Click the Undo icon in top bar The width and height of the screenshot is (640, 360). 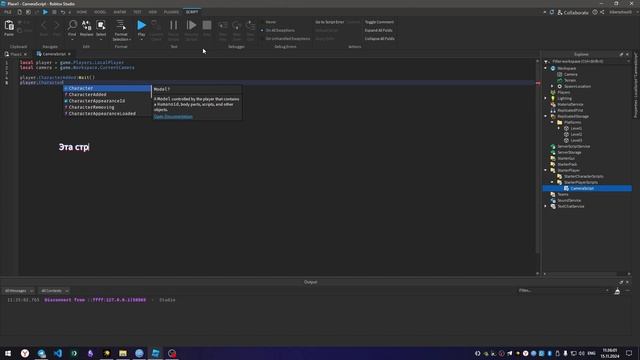point(63,12)
